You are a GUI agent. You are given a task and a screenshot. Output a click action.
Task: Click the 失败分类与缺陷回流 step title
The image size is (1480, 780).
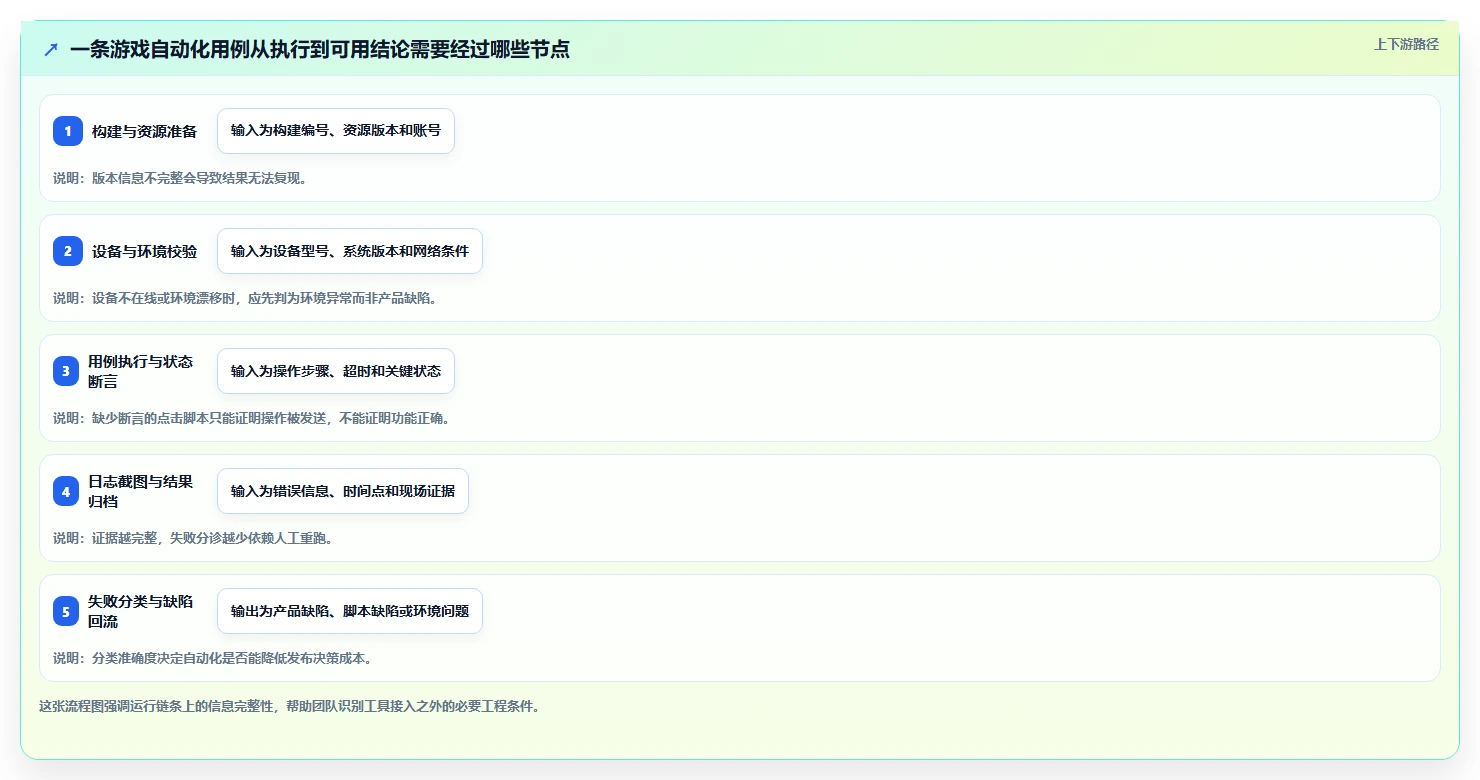140,611
